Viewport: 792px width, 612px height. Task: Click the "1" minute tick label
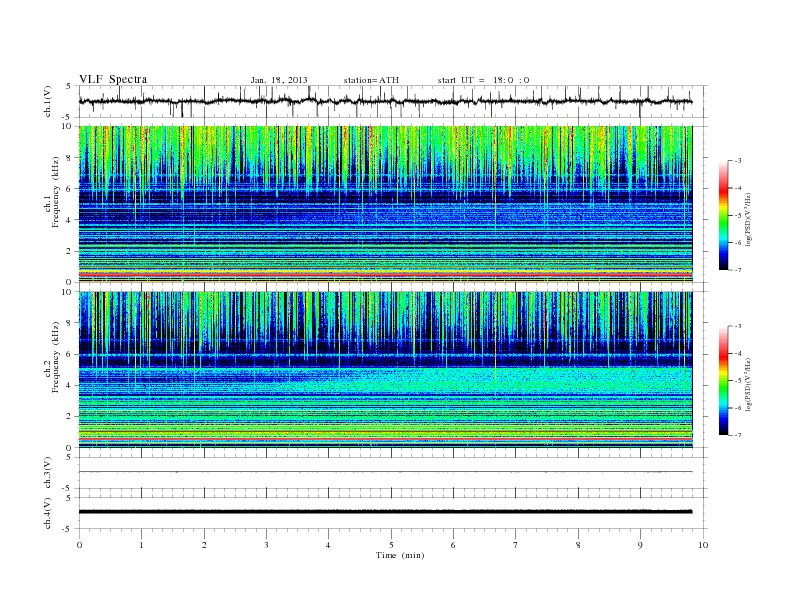click(x=141, y=545)
